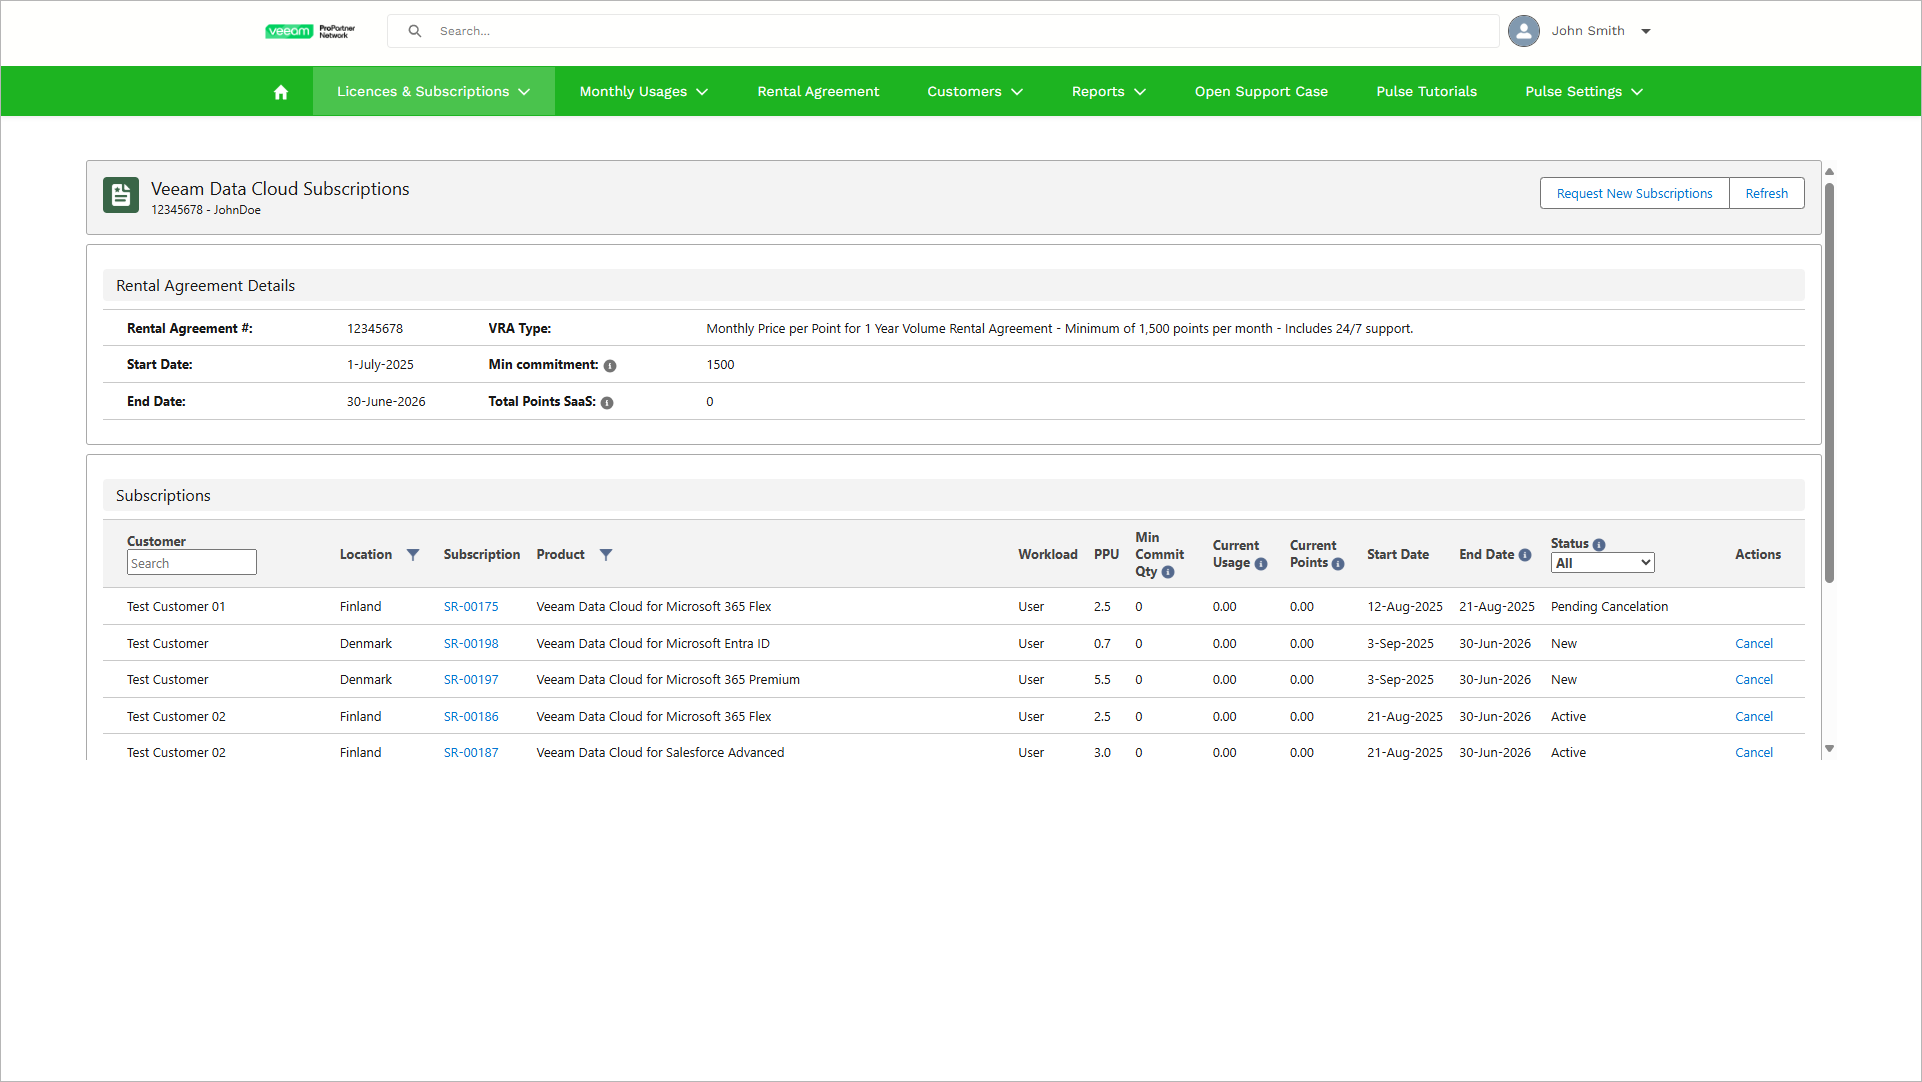1922x1082 pixels.
Task: Expand the Monthly Usages menu
Action: coord(643,92)
